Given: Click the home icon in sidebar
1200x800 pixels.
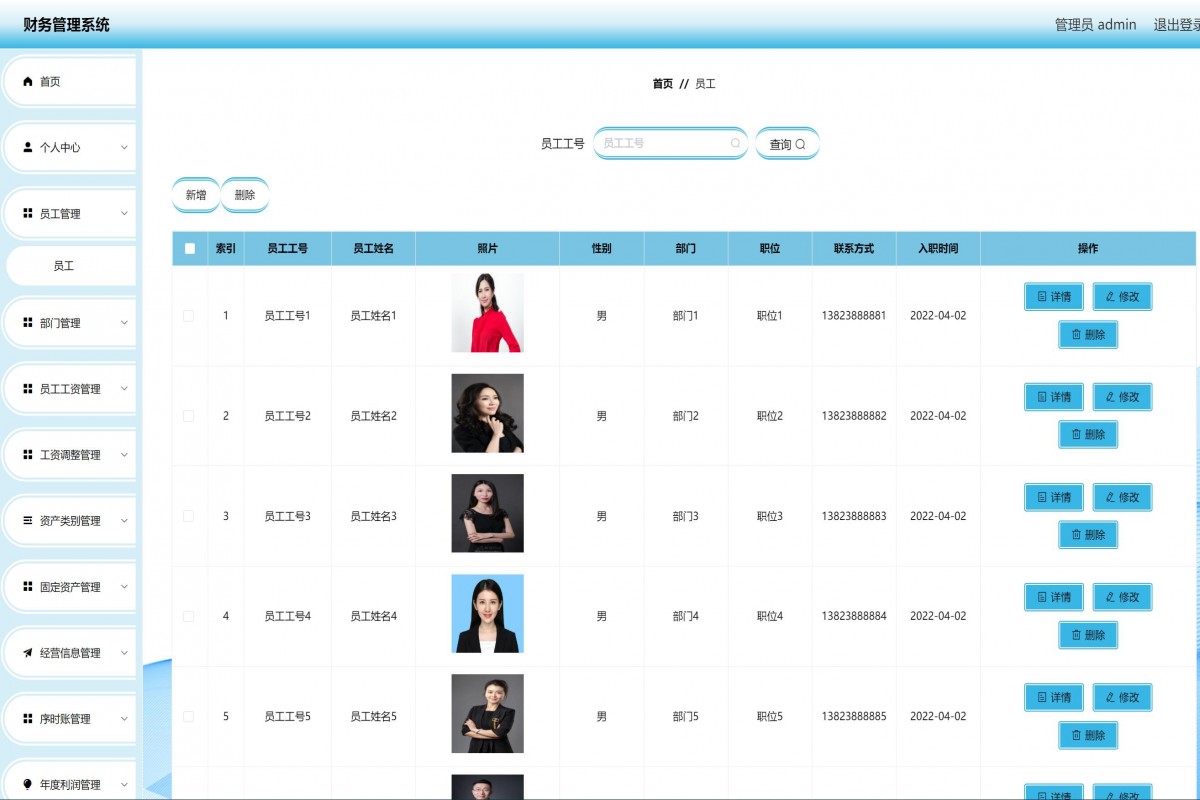Looking at the screenshot, I should click(x=28, y=82).
